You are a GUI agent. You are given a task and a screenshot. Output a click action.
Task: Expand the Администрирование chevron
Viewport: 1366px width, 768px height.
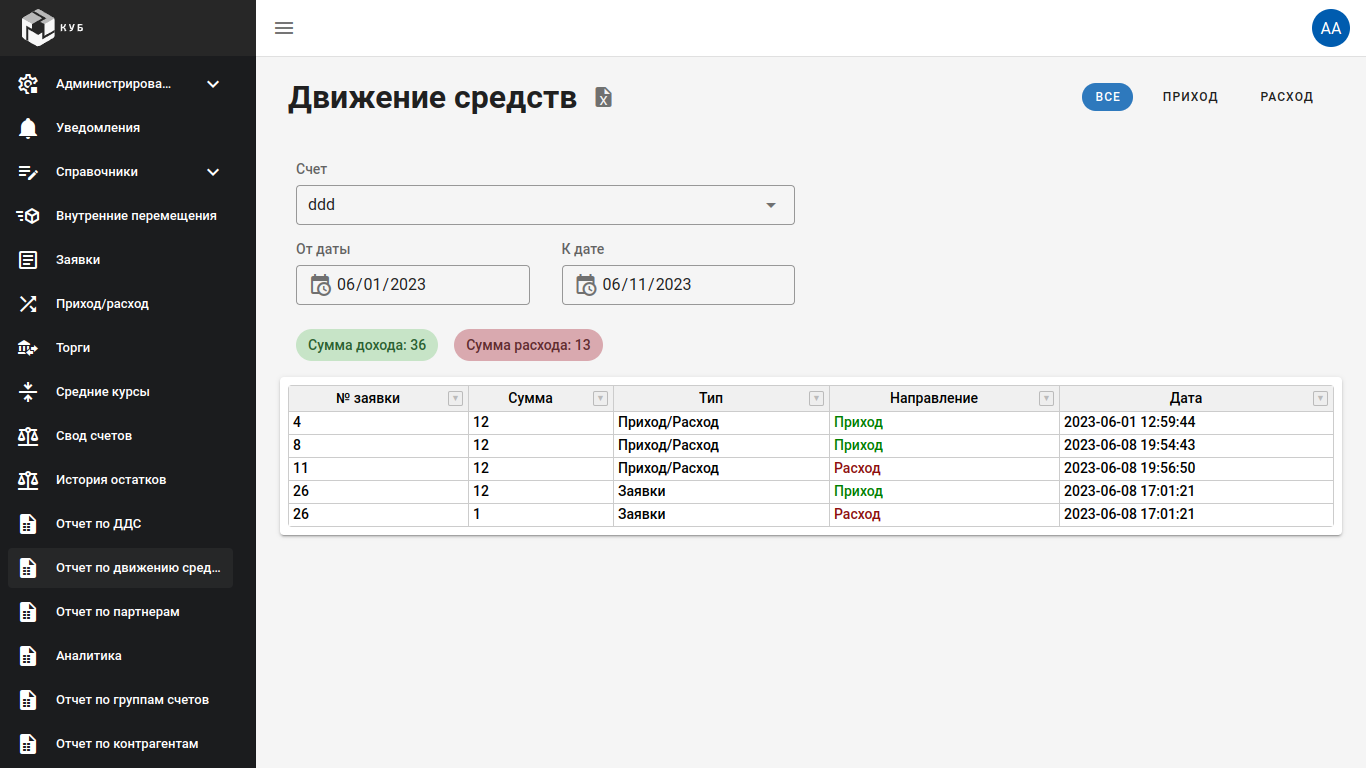tap(213, 84)
